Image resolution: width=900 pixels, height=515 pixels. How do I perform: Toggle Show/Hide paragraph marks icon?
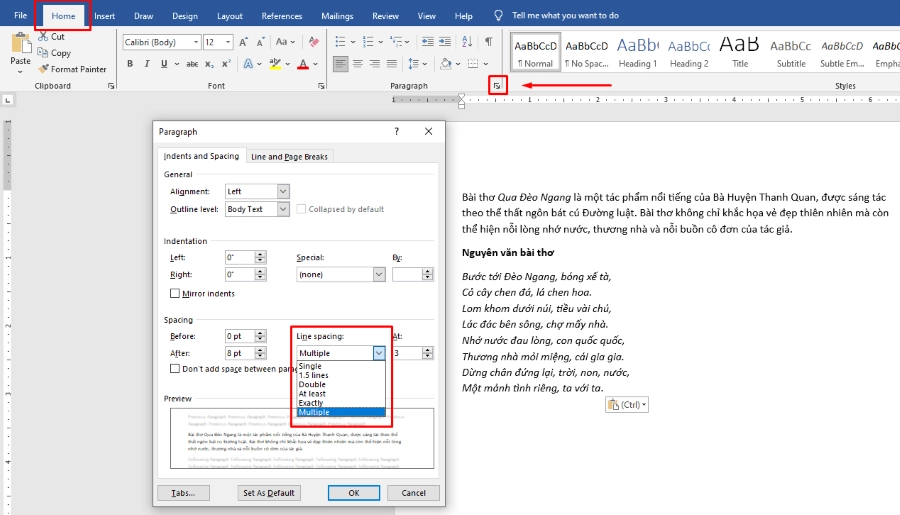point(488,42)
